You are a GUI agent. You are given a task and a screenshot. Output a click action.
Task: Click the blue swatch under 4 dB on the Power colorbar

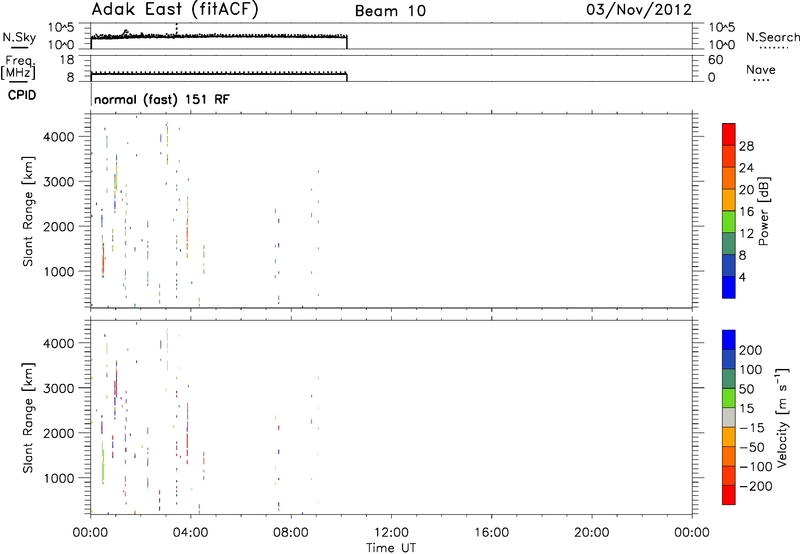(x=729, y=287)
